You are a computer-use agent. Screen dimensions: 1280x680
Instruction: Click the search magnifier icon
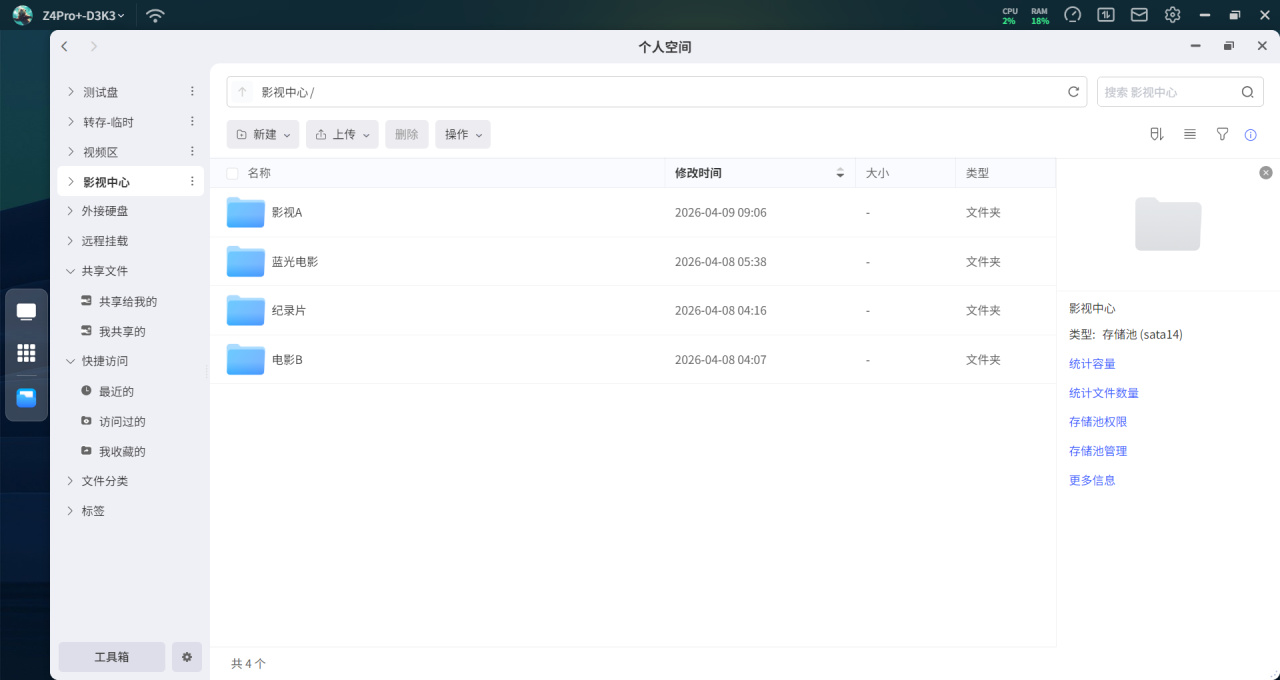pos(1247,92)
